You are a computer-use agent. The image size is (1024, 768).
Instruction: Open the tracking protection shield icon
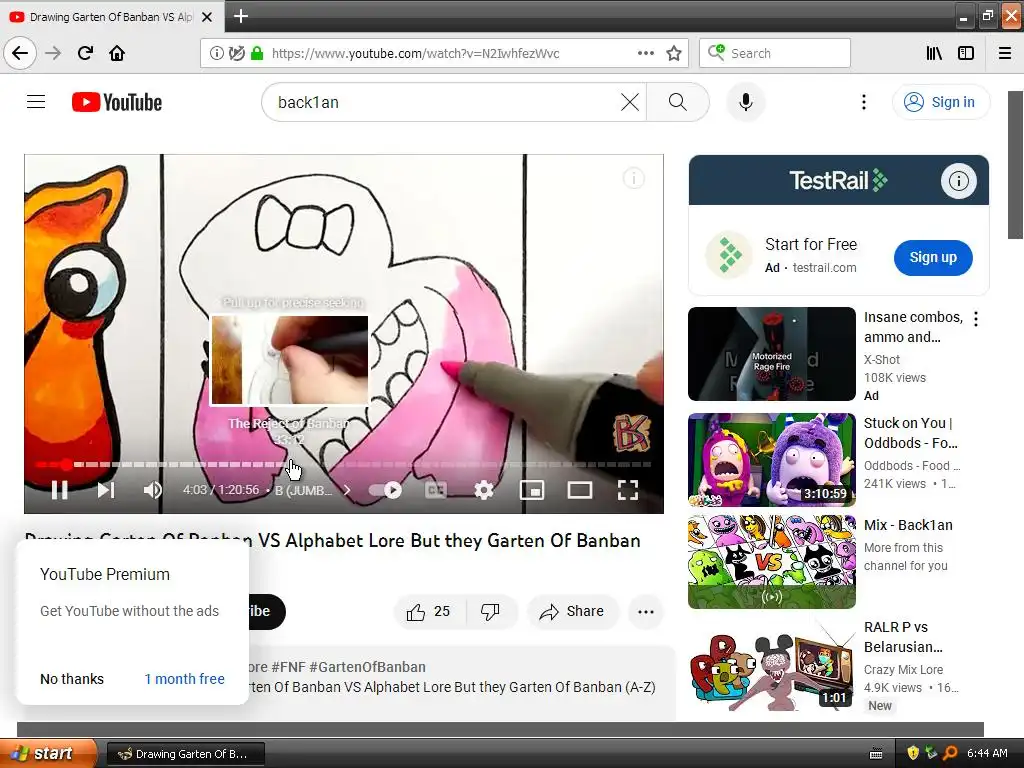pyautogui.click(x=236, y=54)
